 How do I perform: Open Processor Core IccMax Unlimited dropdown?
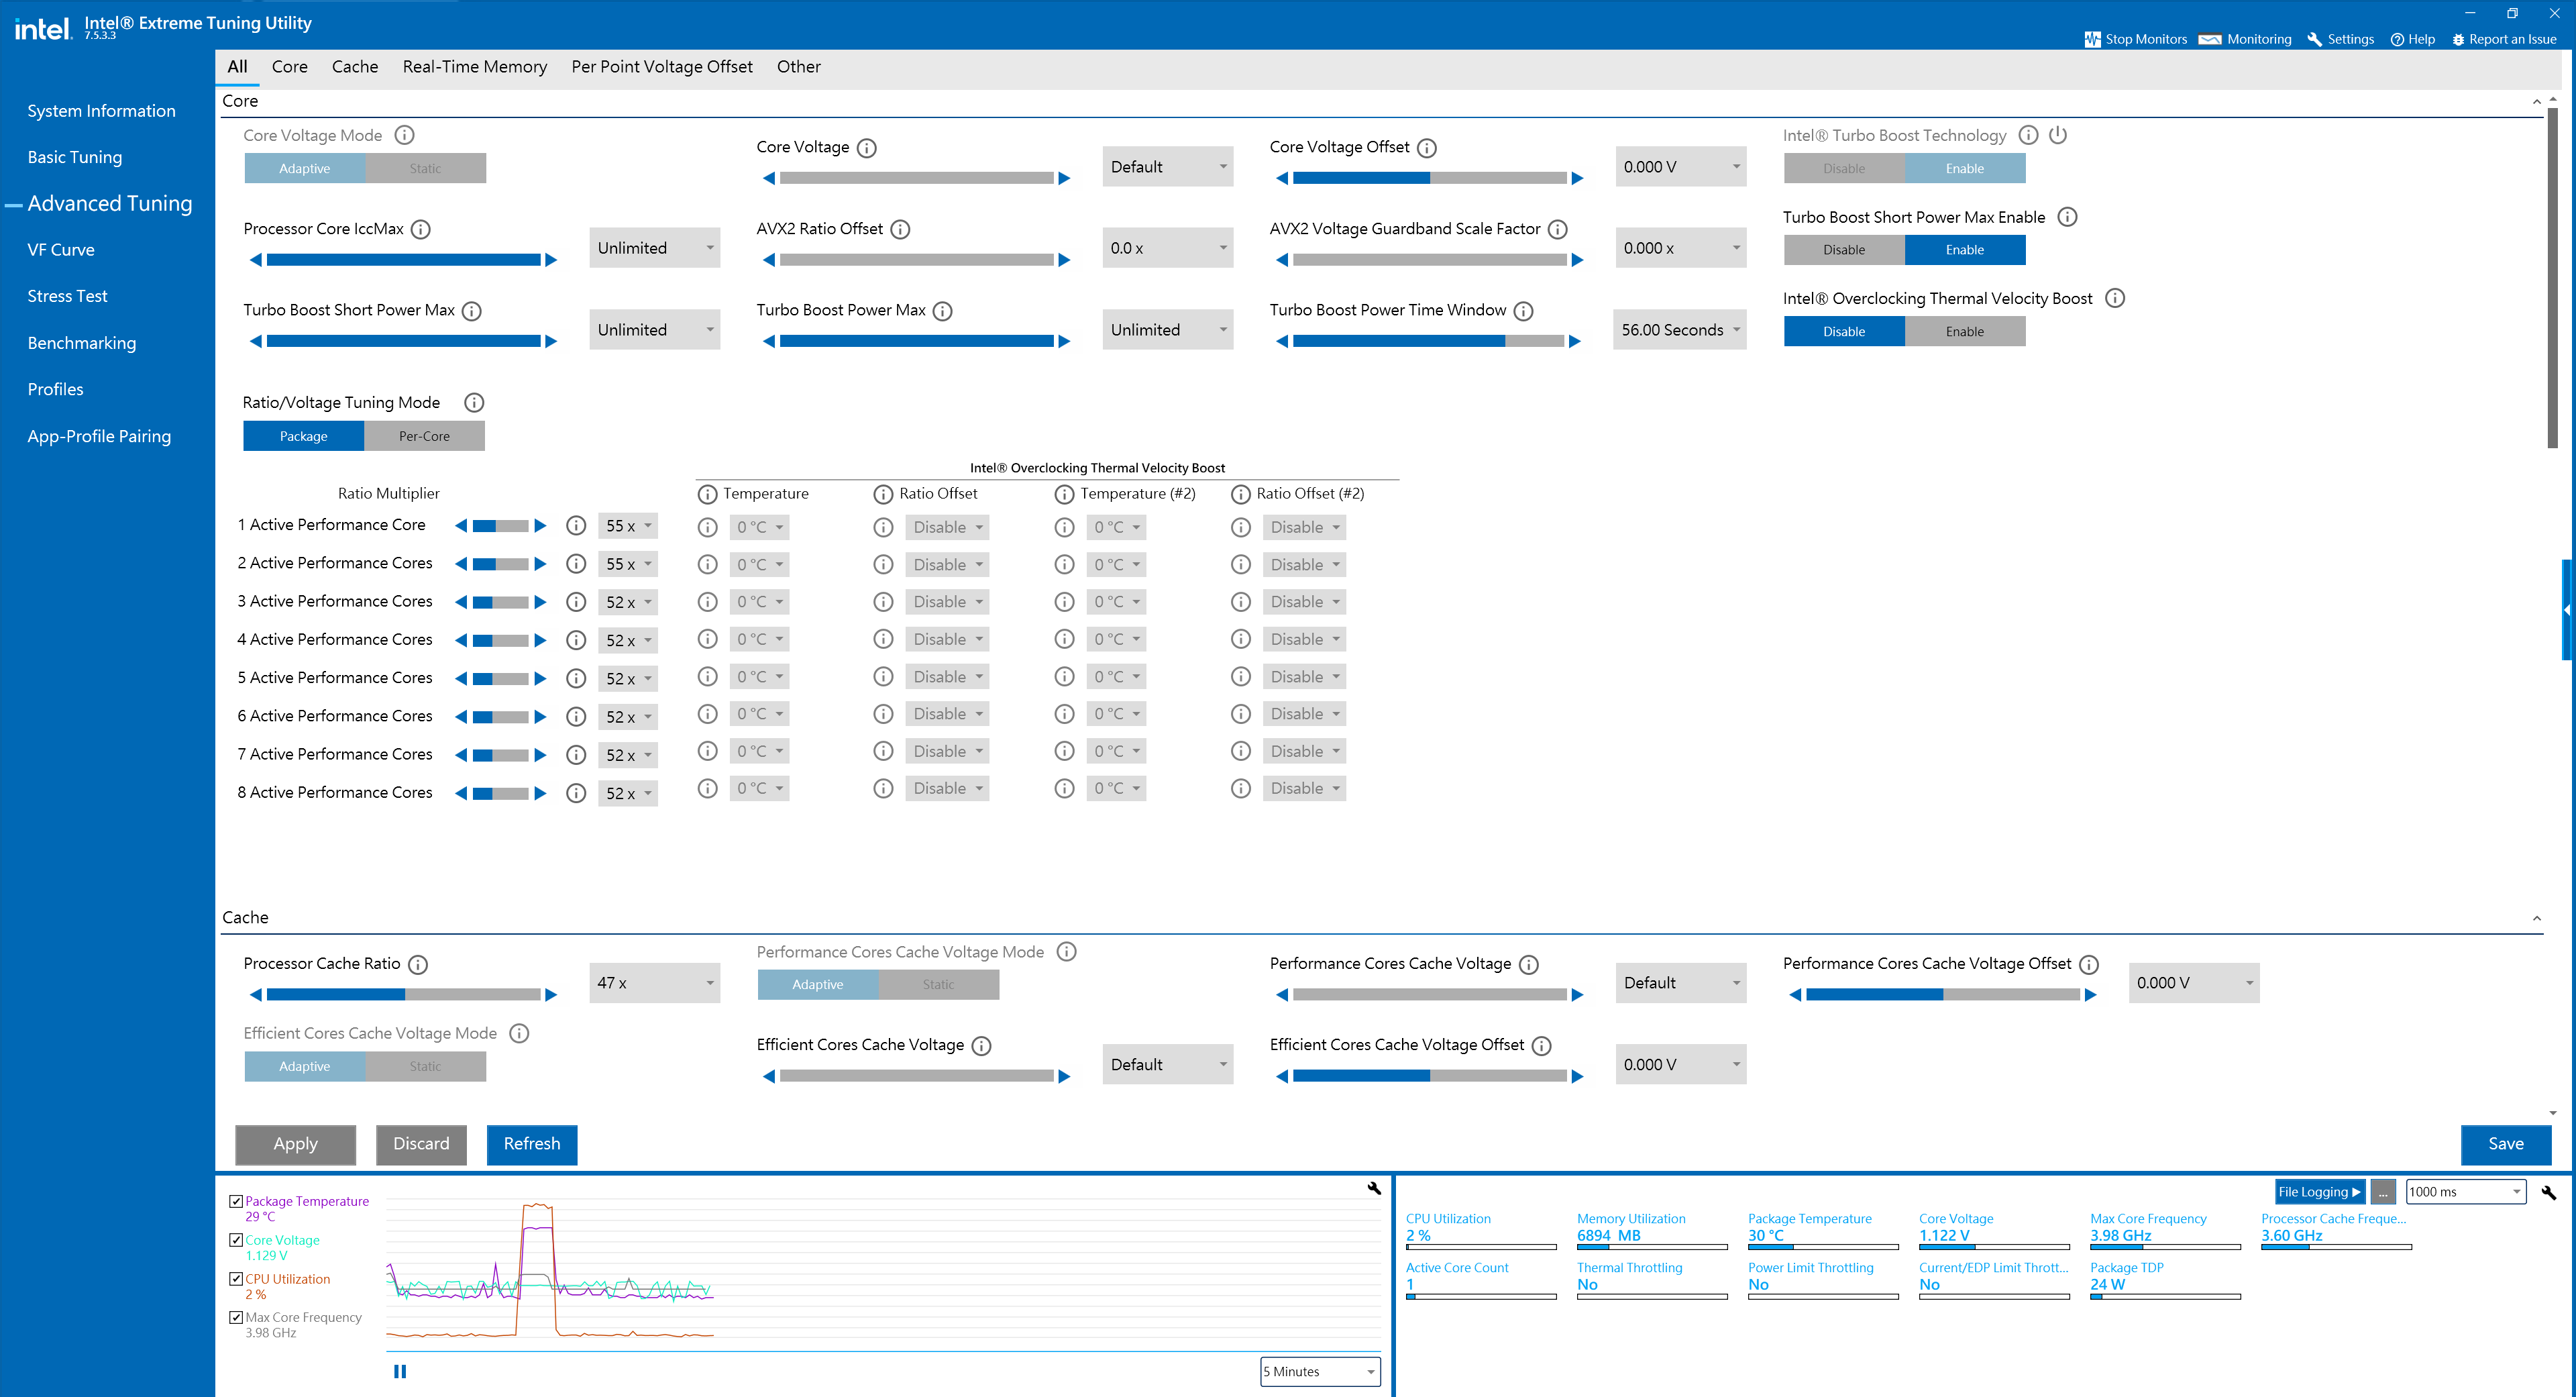coord(655,248)
